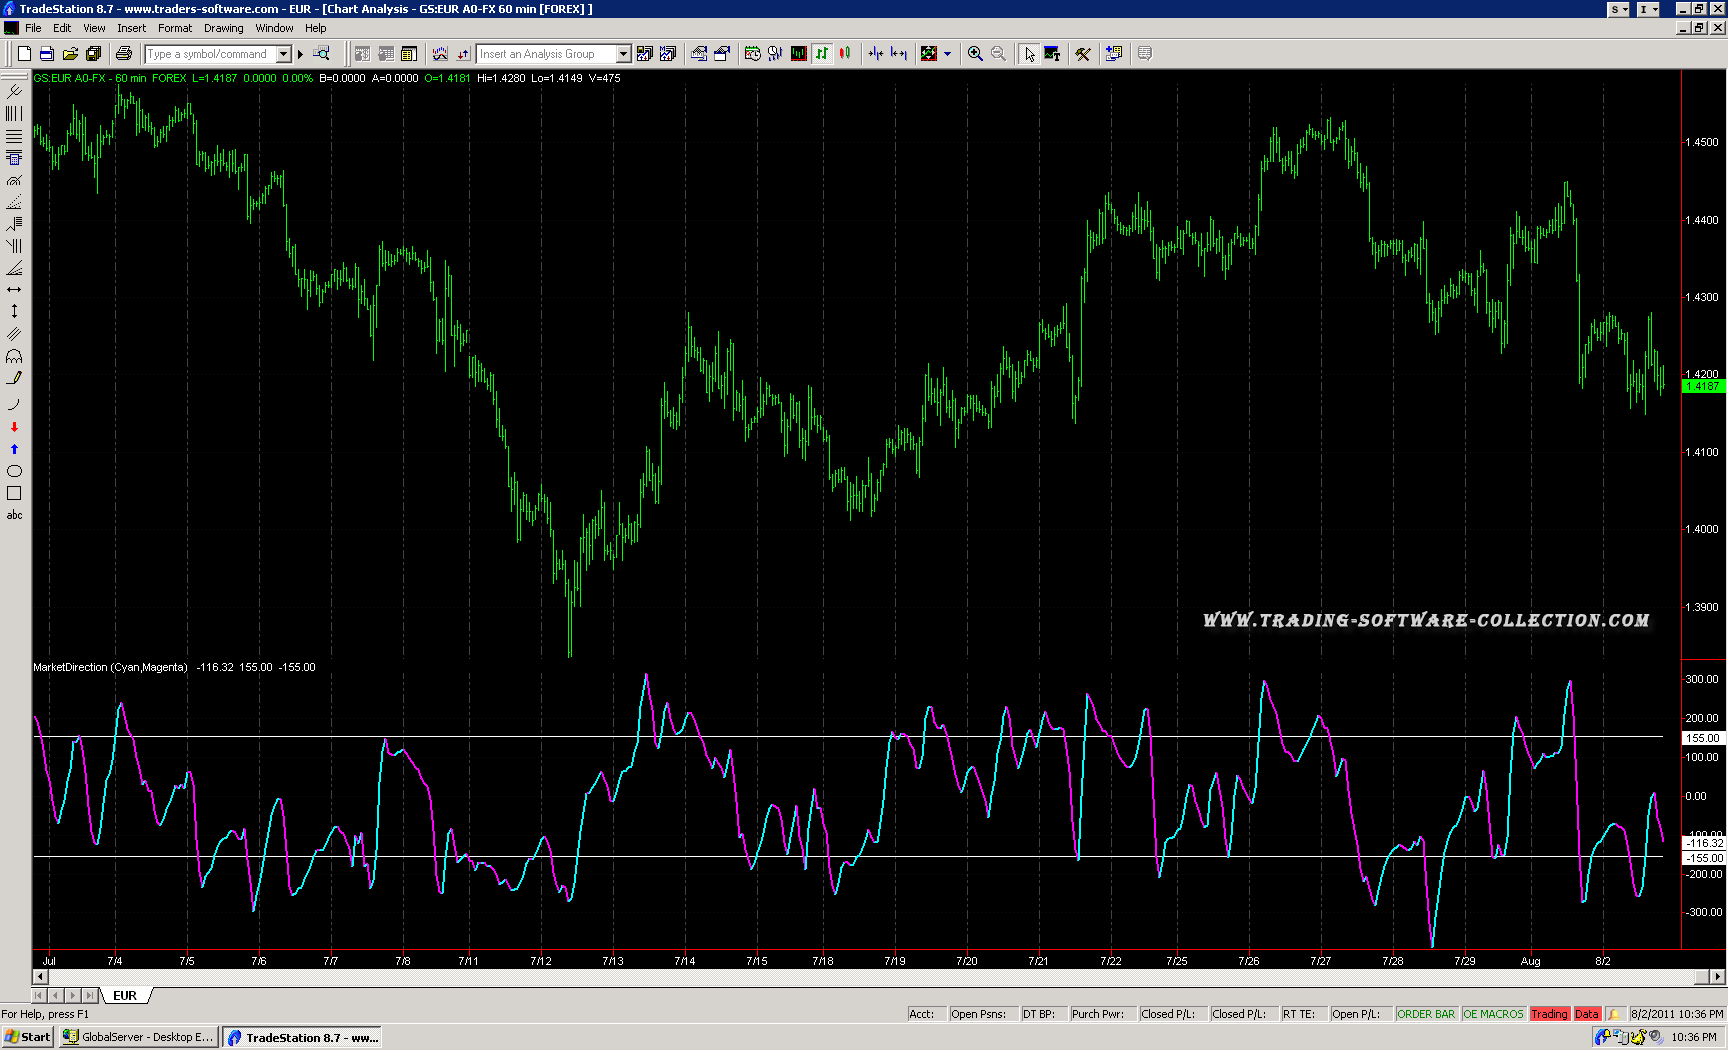1728x1050 pixels.
Task: Click the Print icon in toolbar
Action: [124, 54]
